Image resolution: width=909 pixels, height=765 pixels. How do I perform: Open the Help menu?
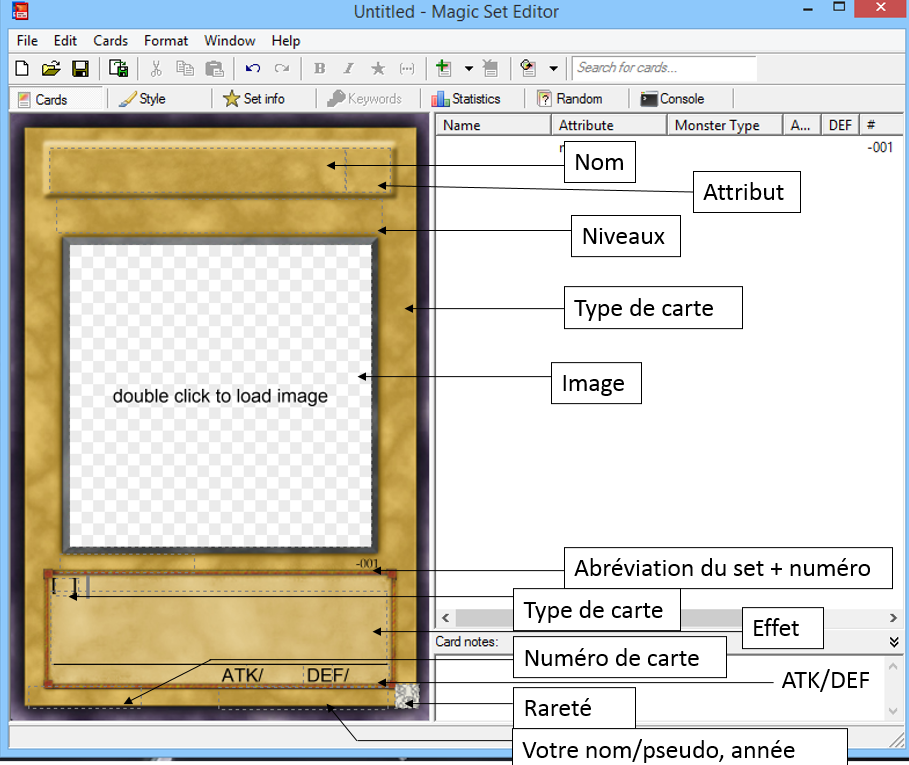click(x=286, y=41)
